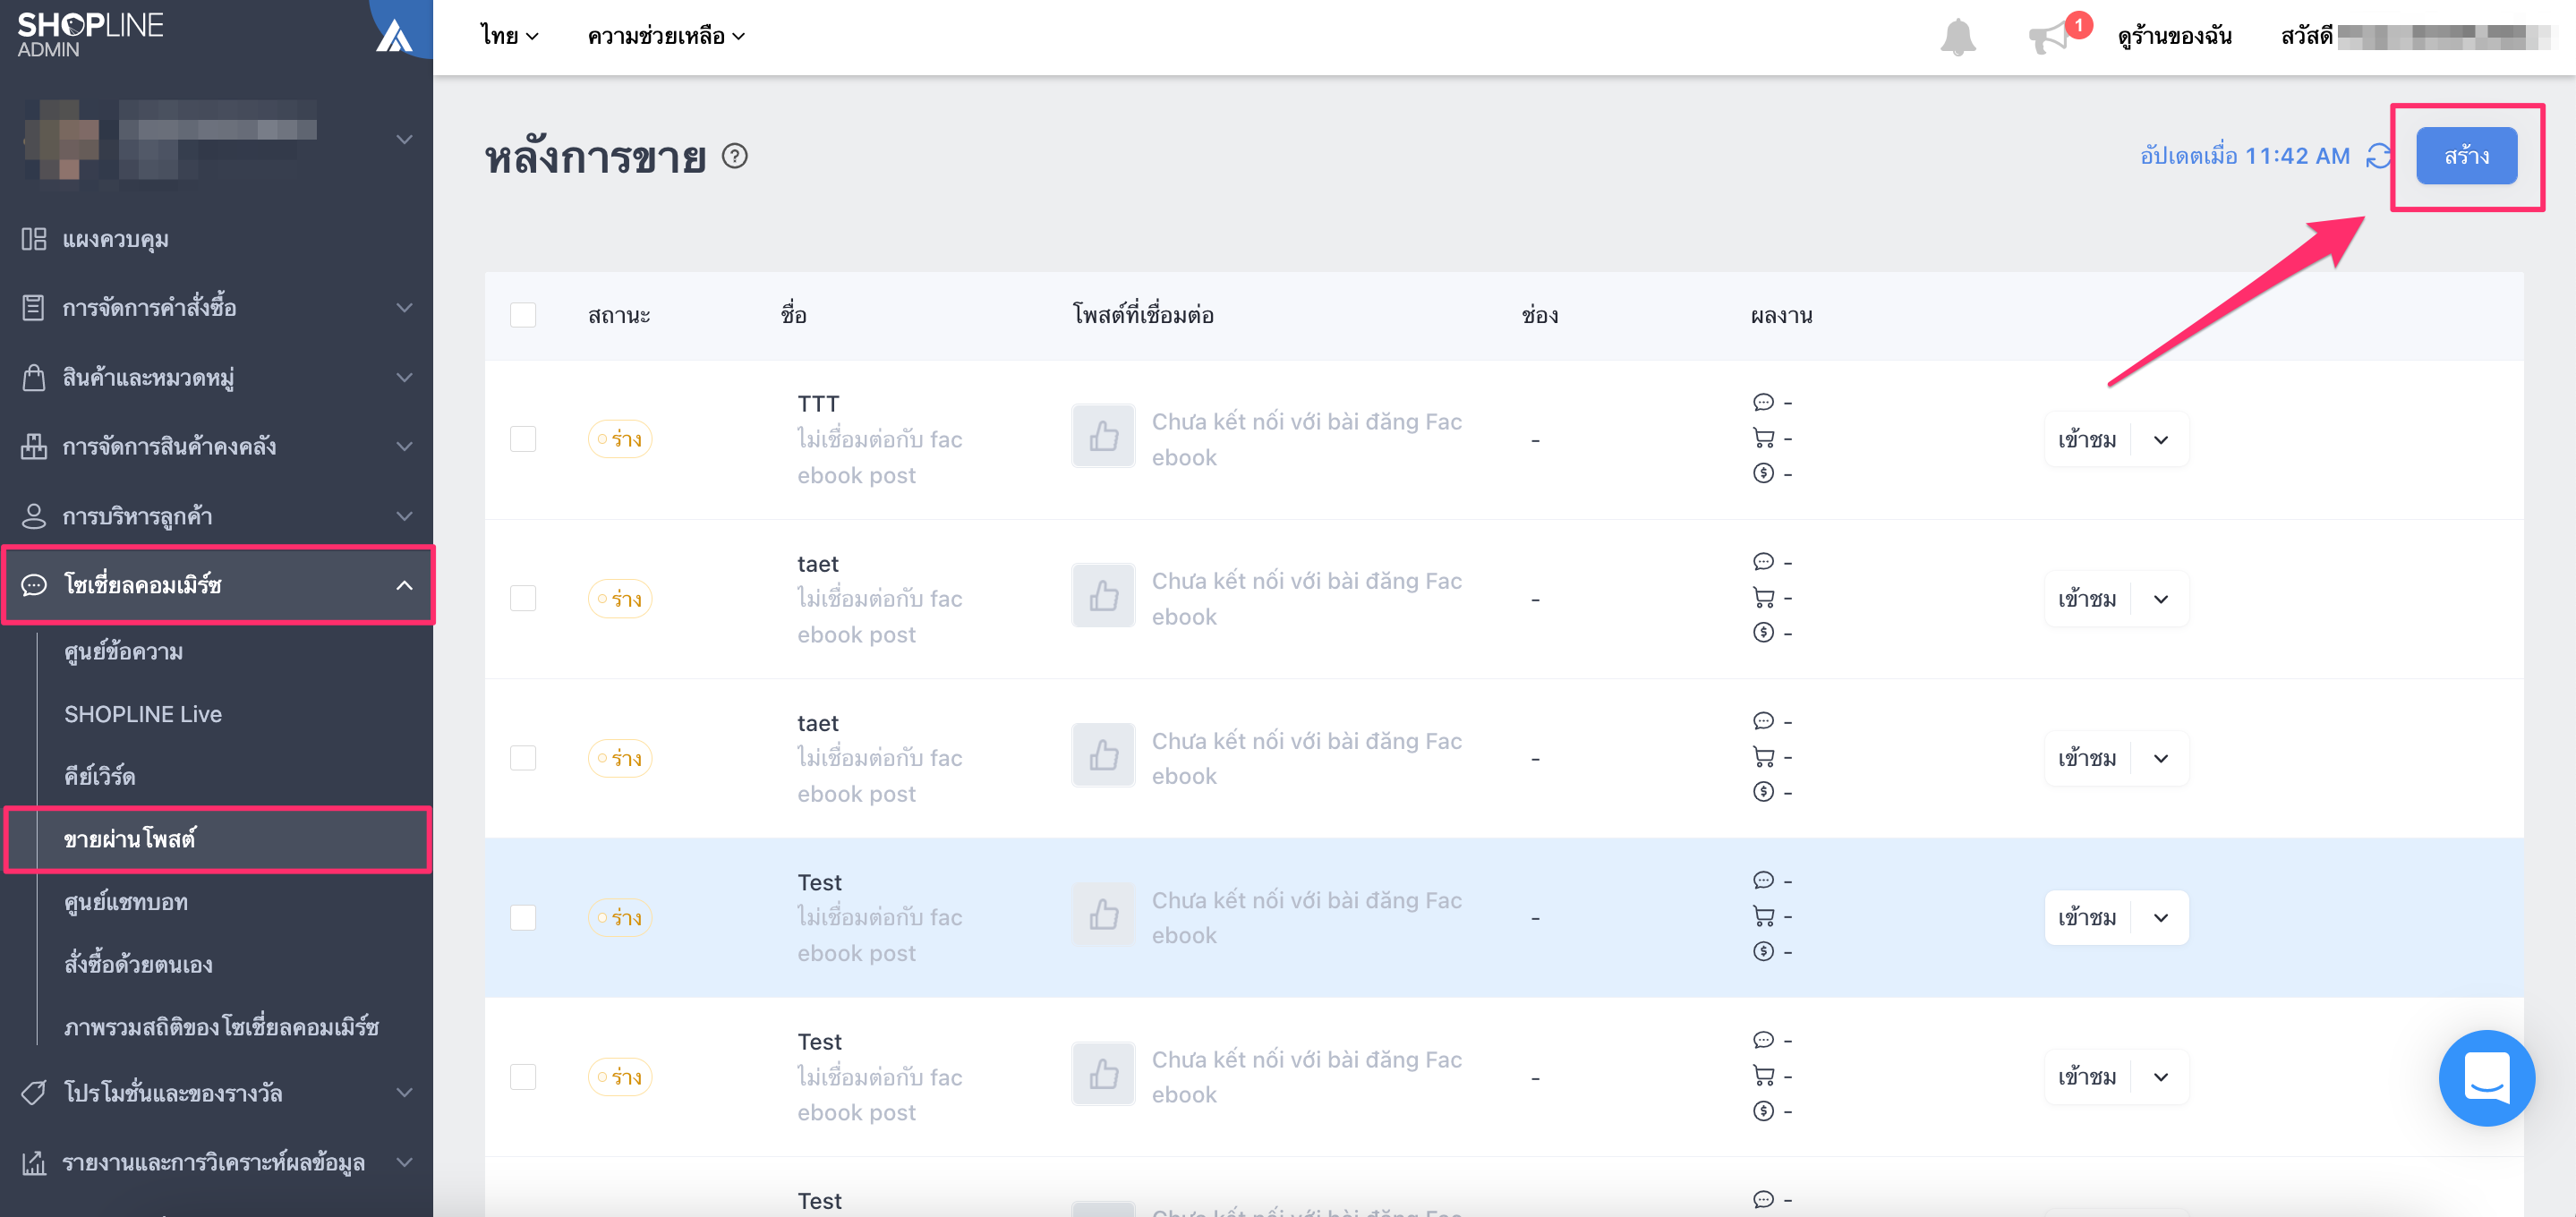Click the ดูร้านของฉัน link
The width and height of the screenshot is (2576, 1217).
click(x=2174, y=37)
